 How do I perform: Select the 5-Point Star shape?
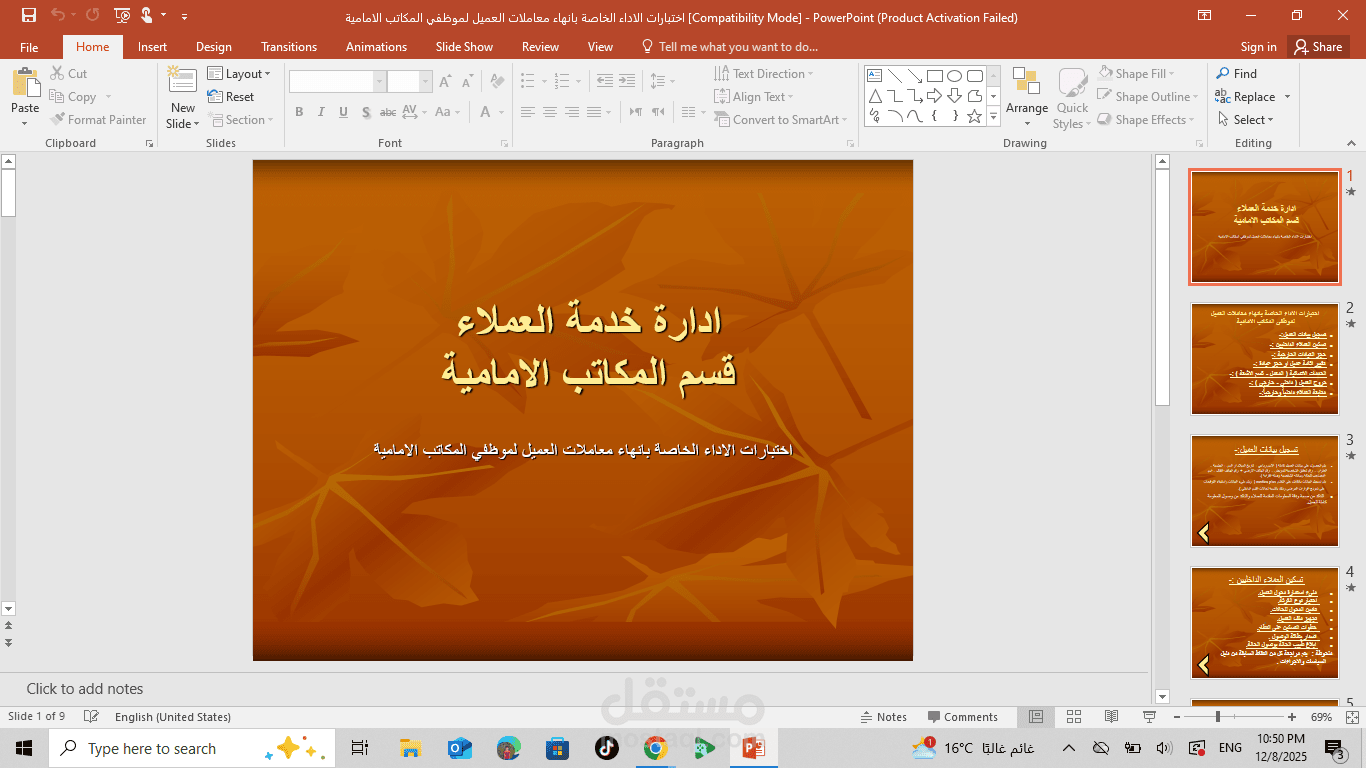coord(975,115)
